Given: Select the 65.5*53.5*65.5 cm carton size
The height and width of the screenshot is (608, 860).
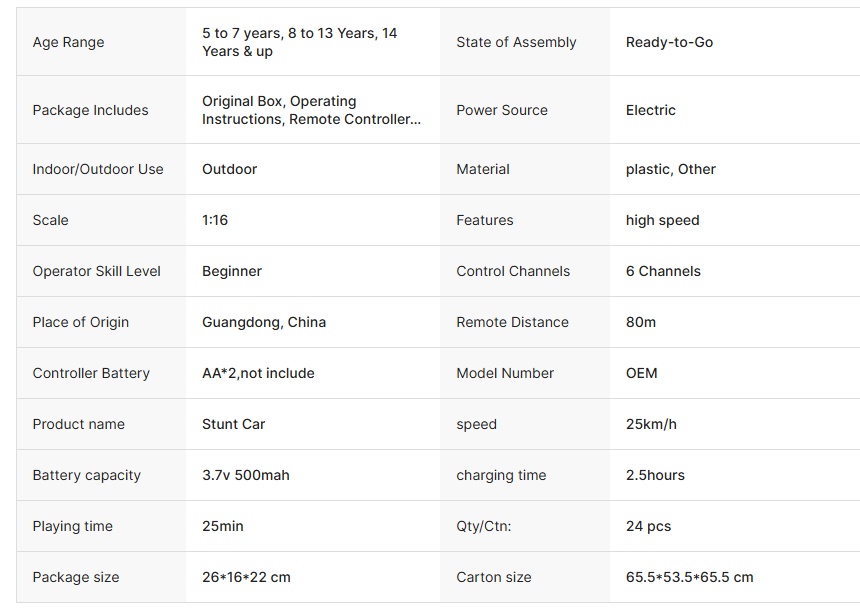Looking at the screenshot, I should [x=689, y=577].
